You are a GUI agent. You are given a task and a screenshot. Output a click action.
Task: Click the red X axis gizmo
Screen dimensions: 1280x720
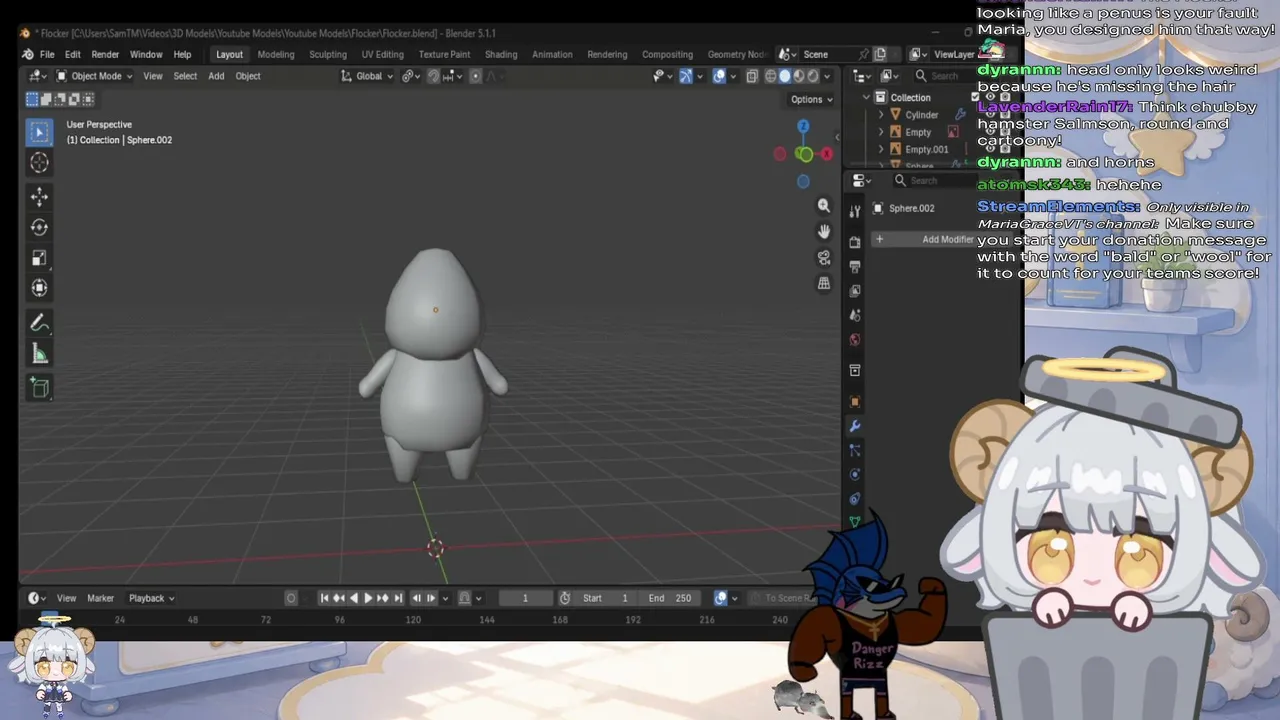coord(827,153)
